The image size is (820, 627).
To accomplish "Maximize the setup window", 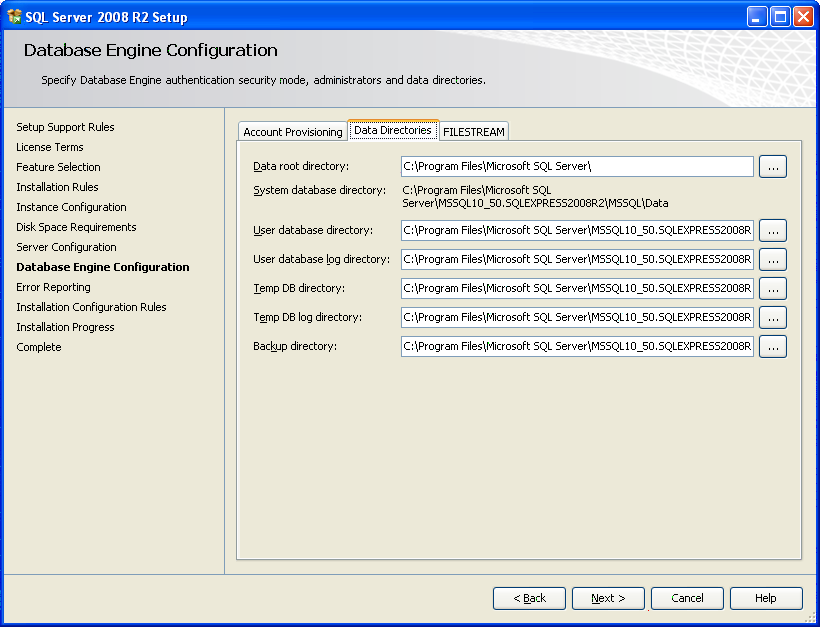I will pyautogui.click(x=780, y=17).
